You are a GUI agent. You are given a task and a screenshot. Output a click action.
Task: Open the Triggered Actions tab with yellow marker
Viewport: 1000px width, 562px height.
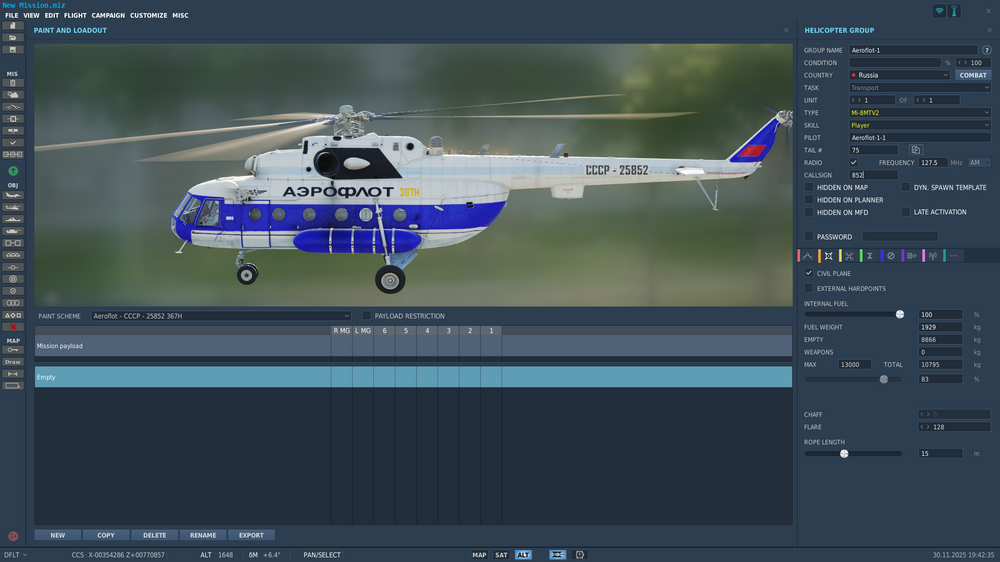tap(849, 256)
